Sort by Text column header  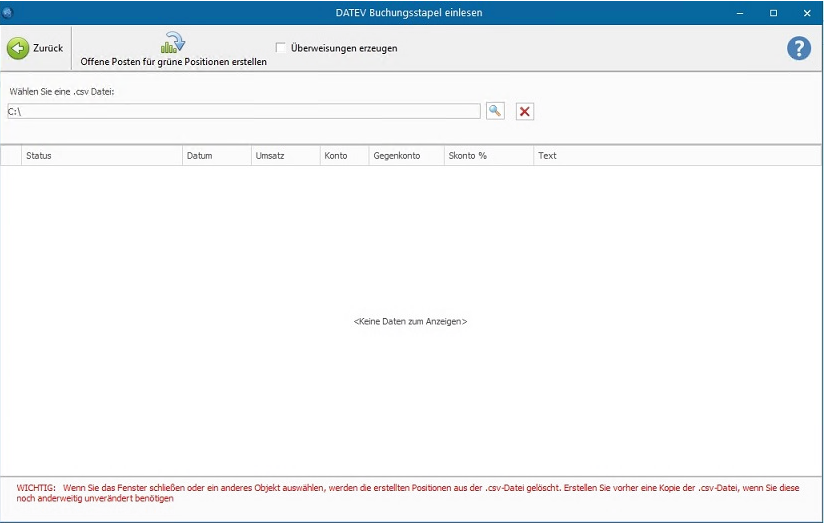pyautogui.click(x=677, y=155)
